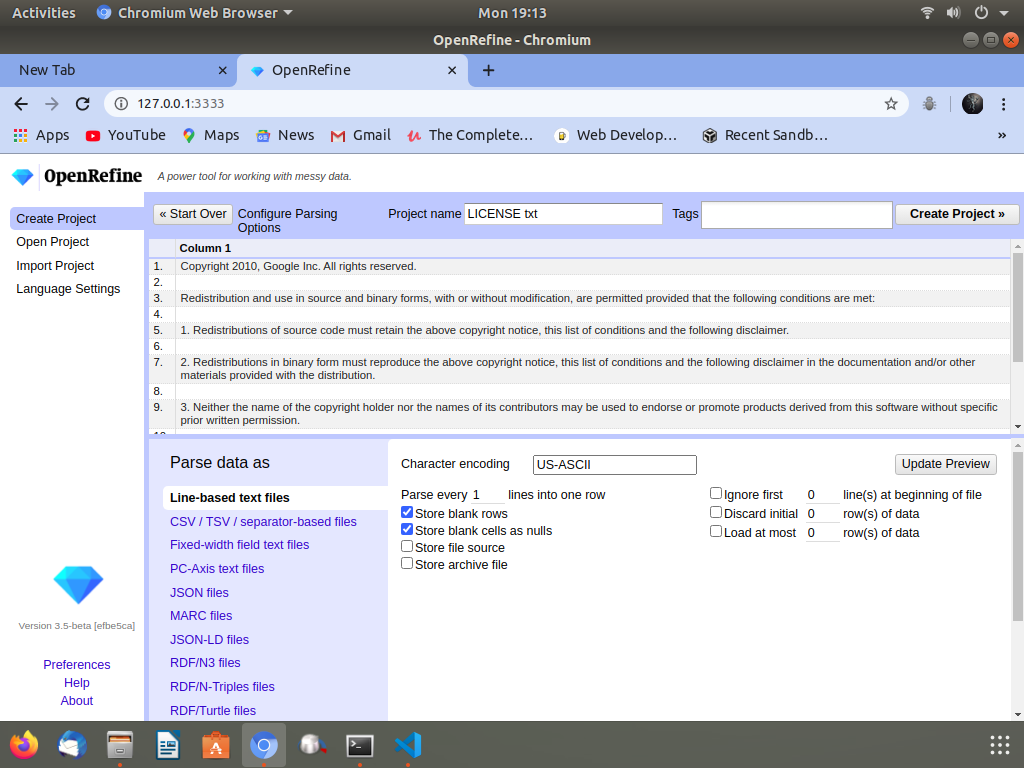Open the About link

point(77,701)
